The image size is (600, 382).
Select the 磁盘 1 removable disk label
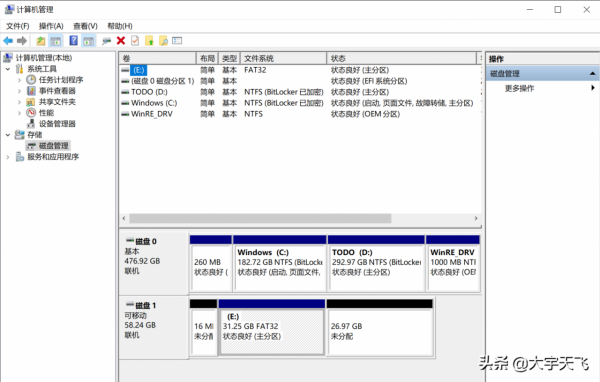[153, 328]
